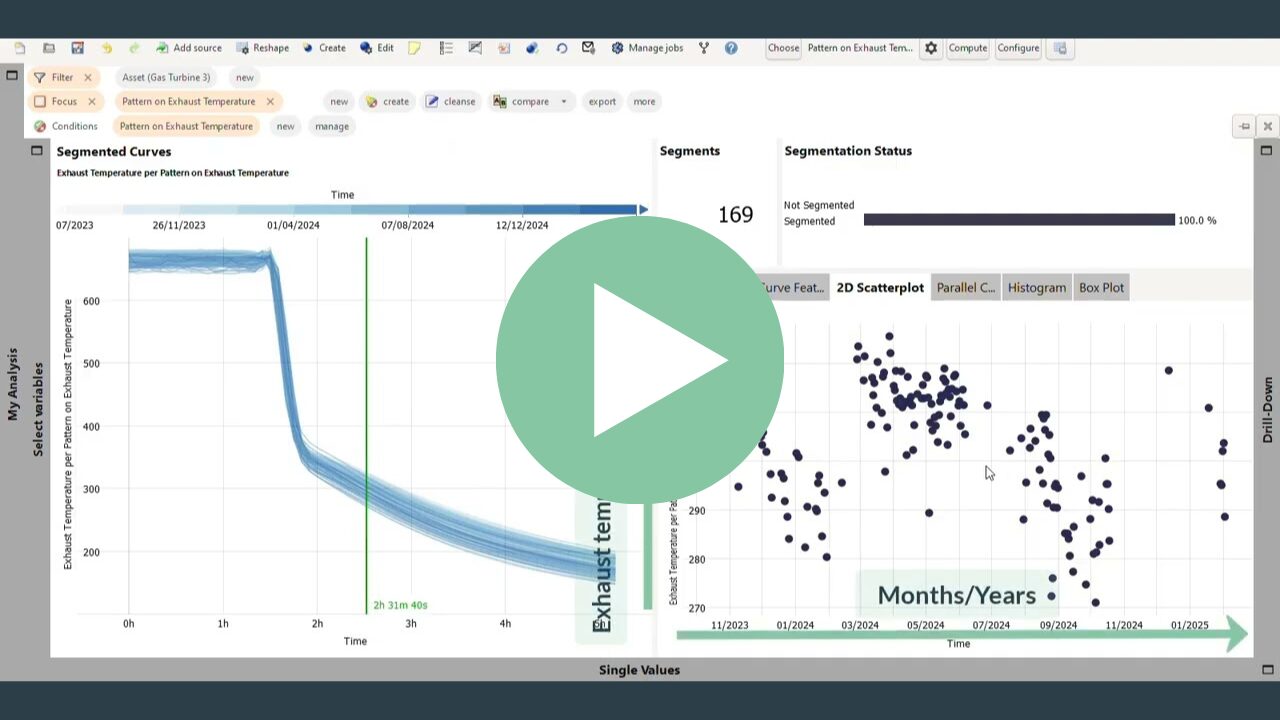
Task: Open the help question mark icon
Action: pos(731,48)
